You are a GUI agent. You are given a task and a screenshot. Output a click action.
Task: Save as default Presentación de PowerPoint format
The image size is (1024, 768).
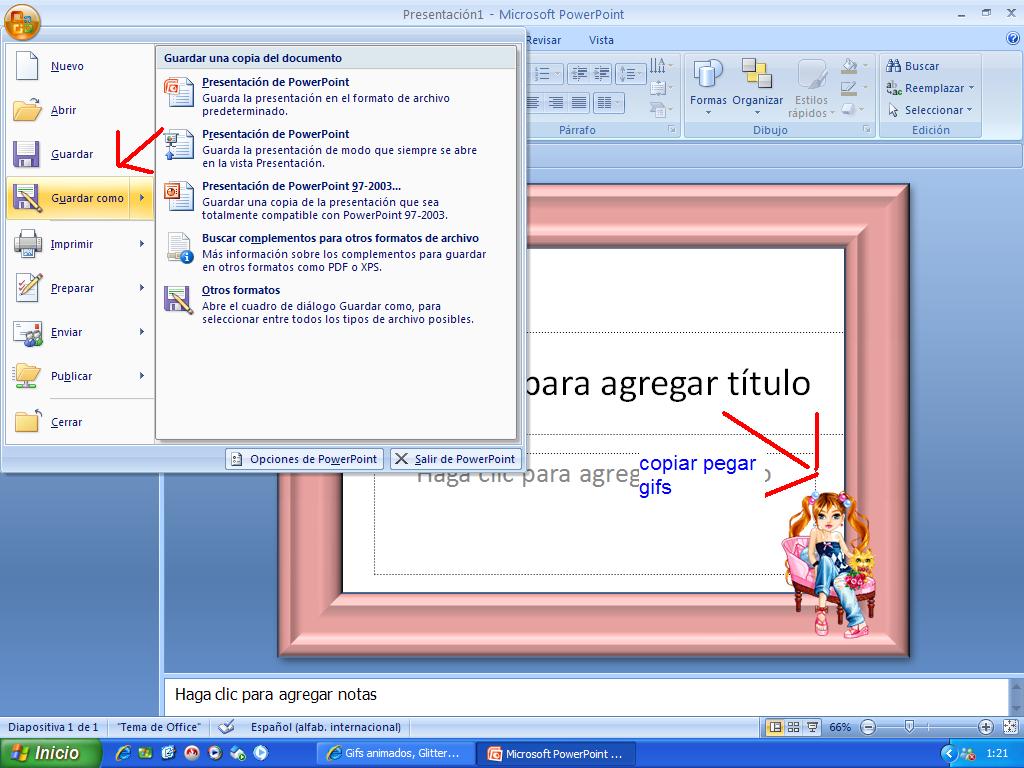(x=336, y=96)
